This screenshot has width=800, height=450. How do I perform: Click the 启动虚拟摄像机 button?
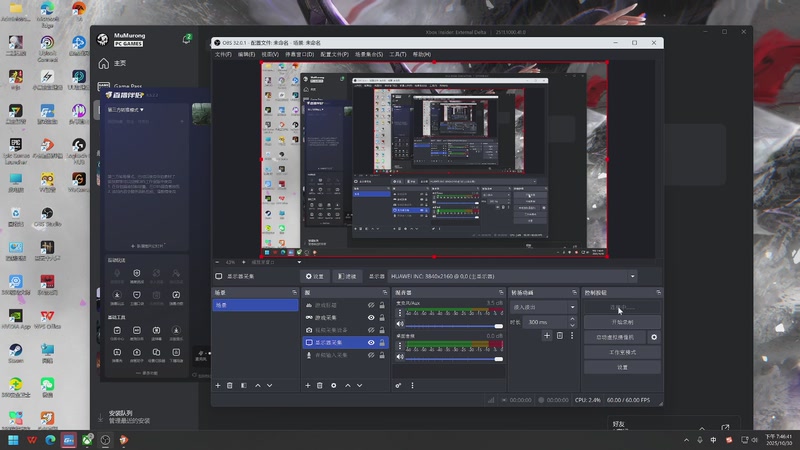pyautogui.click(x=615, y=337)
